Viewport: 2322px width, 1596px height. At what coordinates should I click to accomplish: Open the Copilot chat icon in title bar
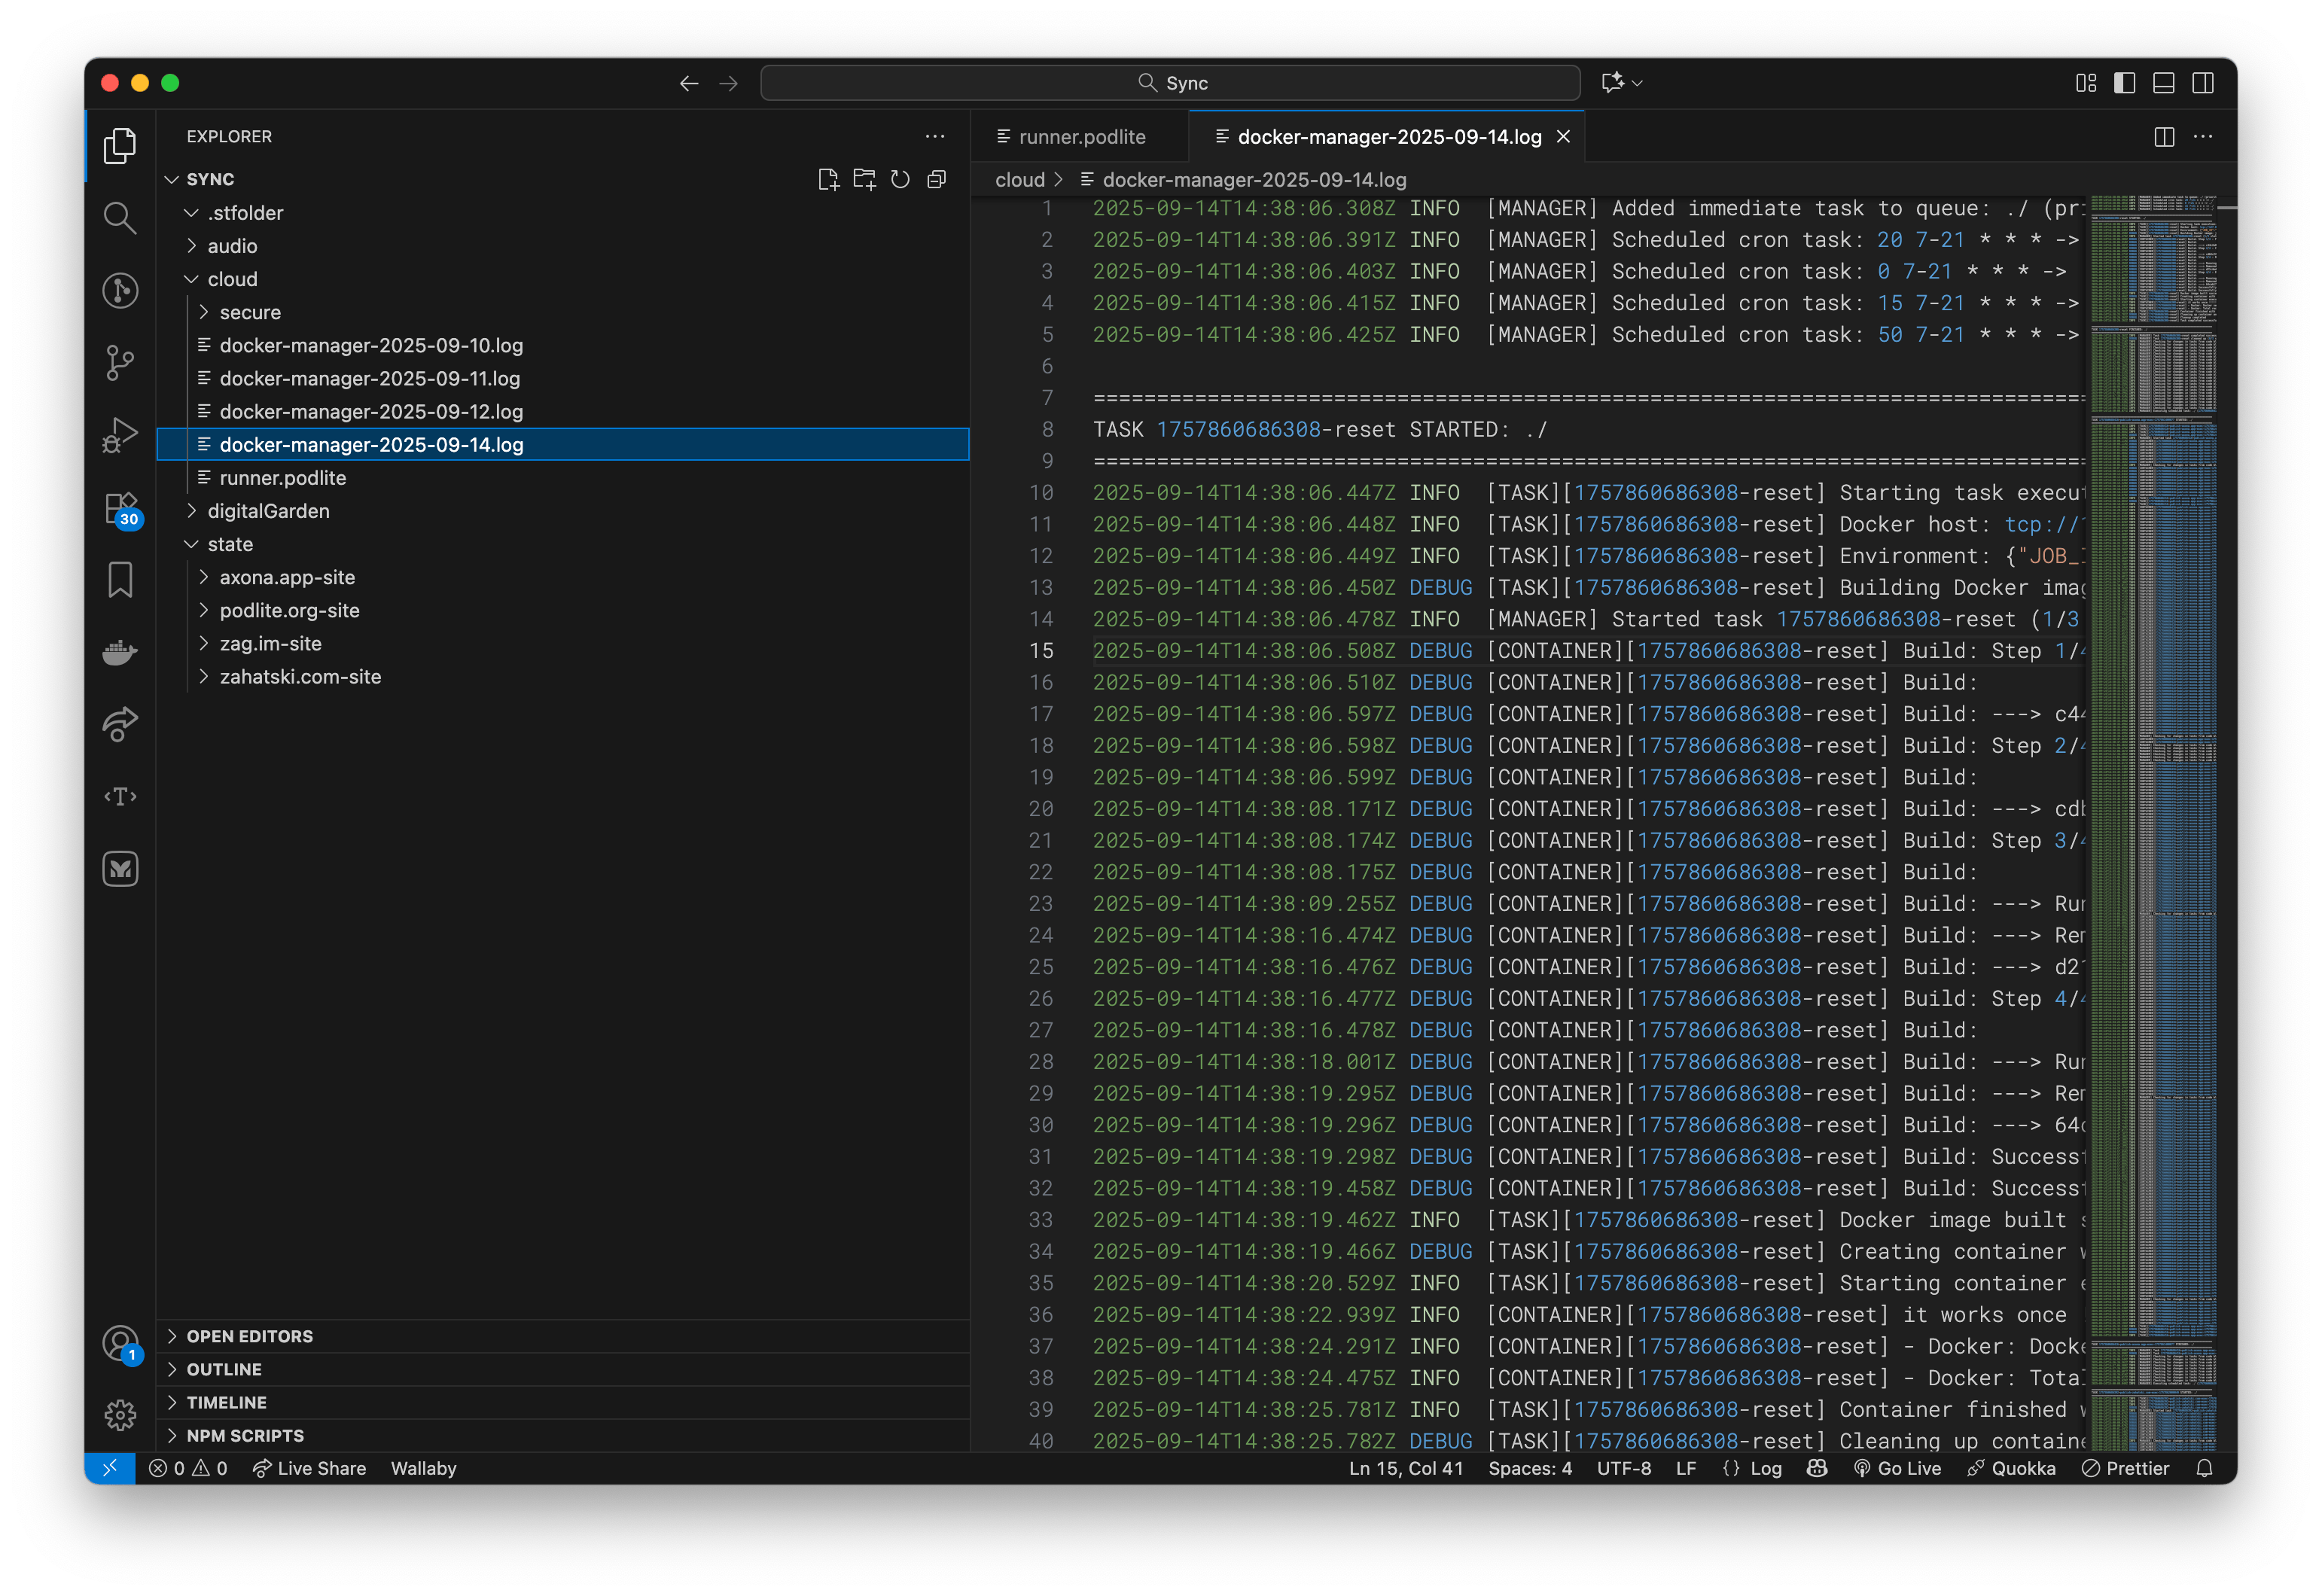click(1611, 83)
